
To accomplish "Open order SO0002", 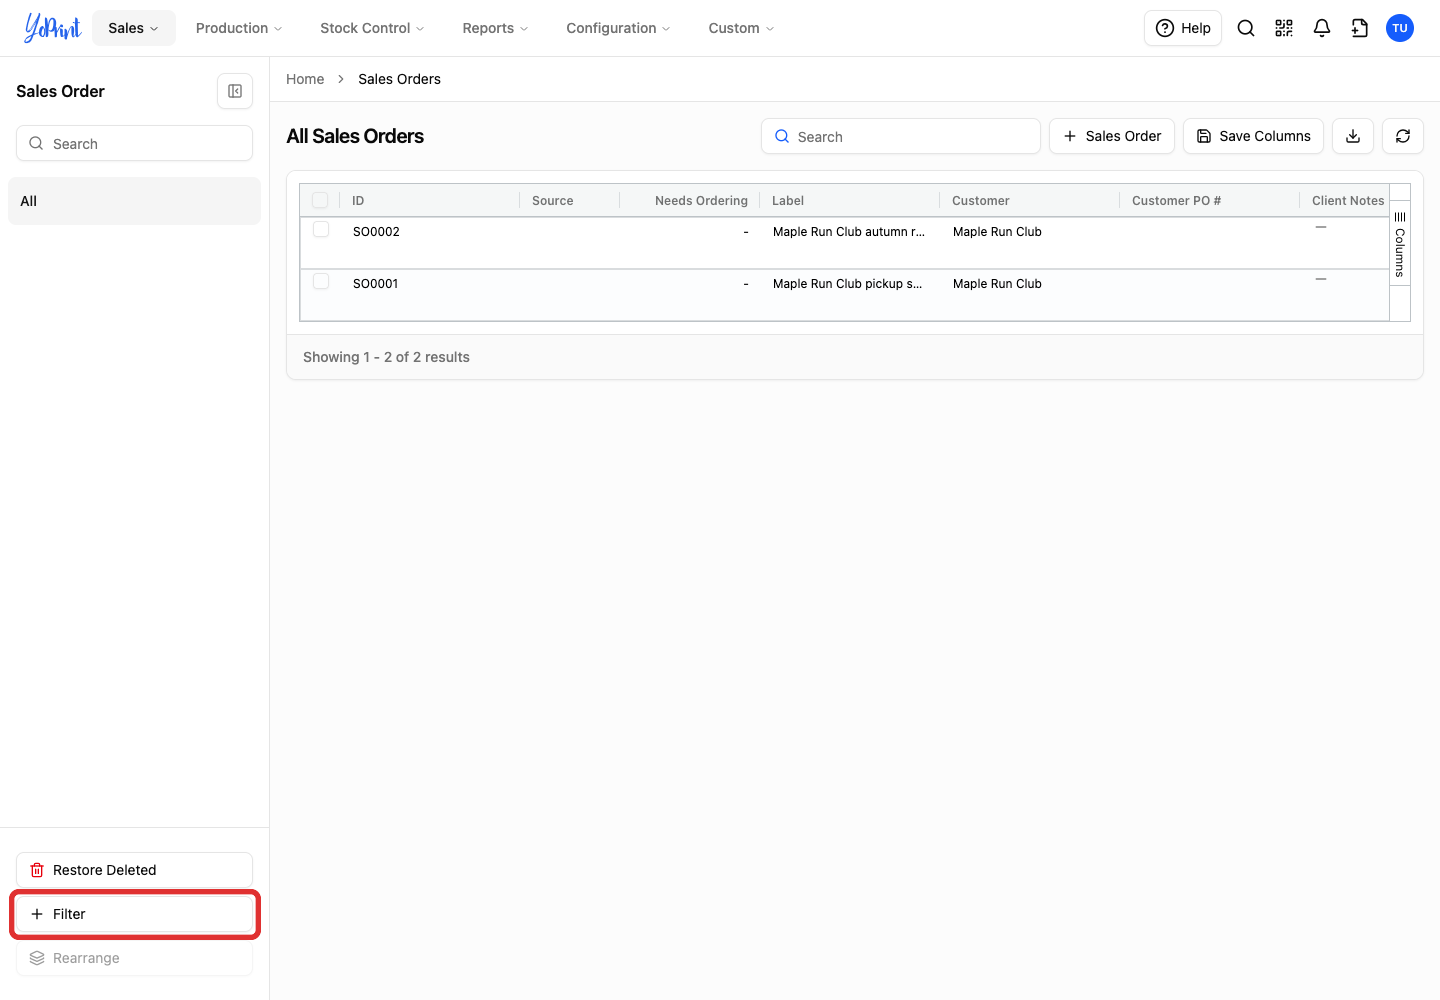I will click(x=376, y=231).
